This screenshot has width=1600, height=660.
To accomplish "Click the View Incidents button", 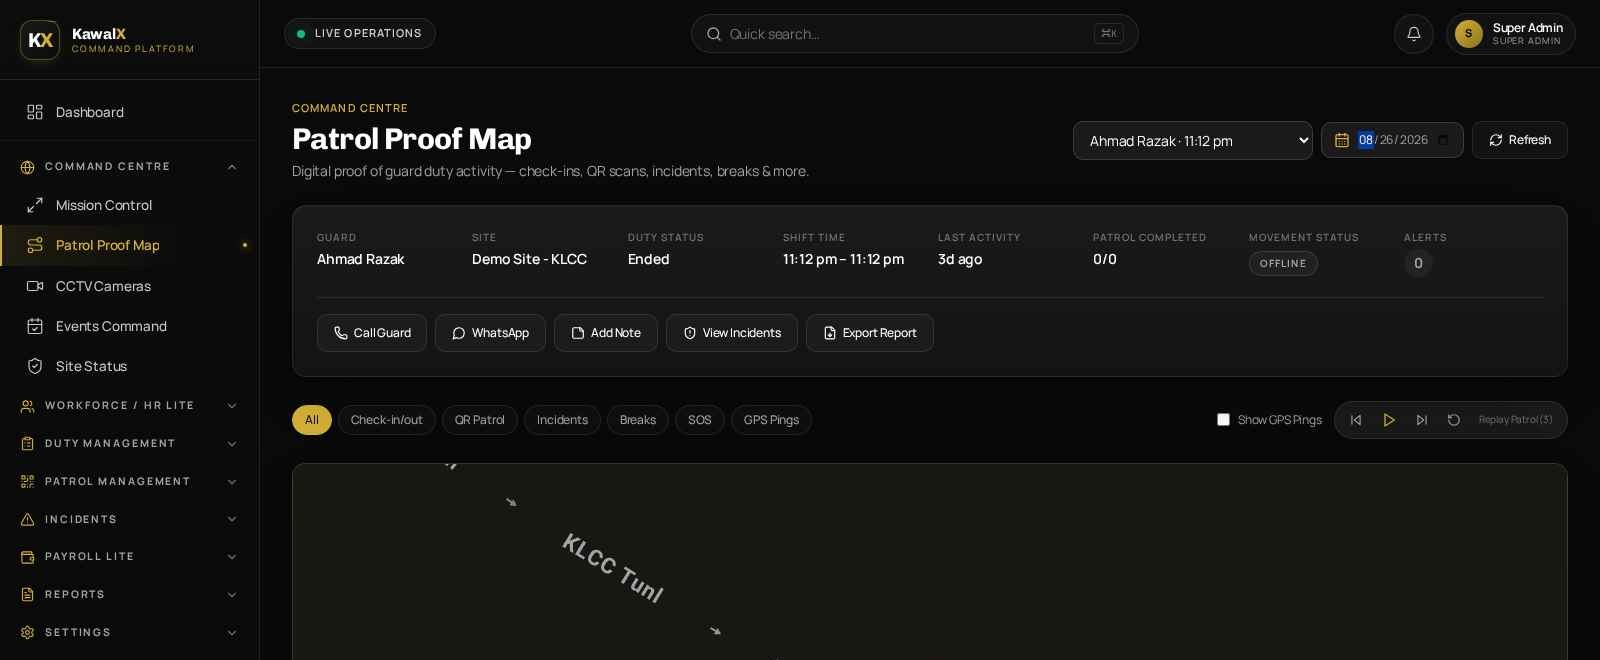I will click(732, 333).
